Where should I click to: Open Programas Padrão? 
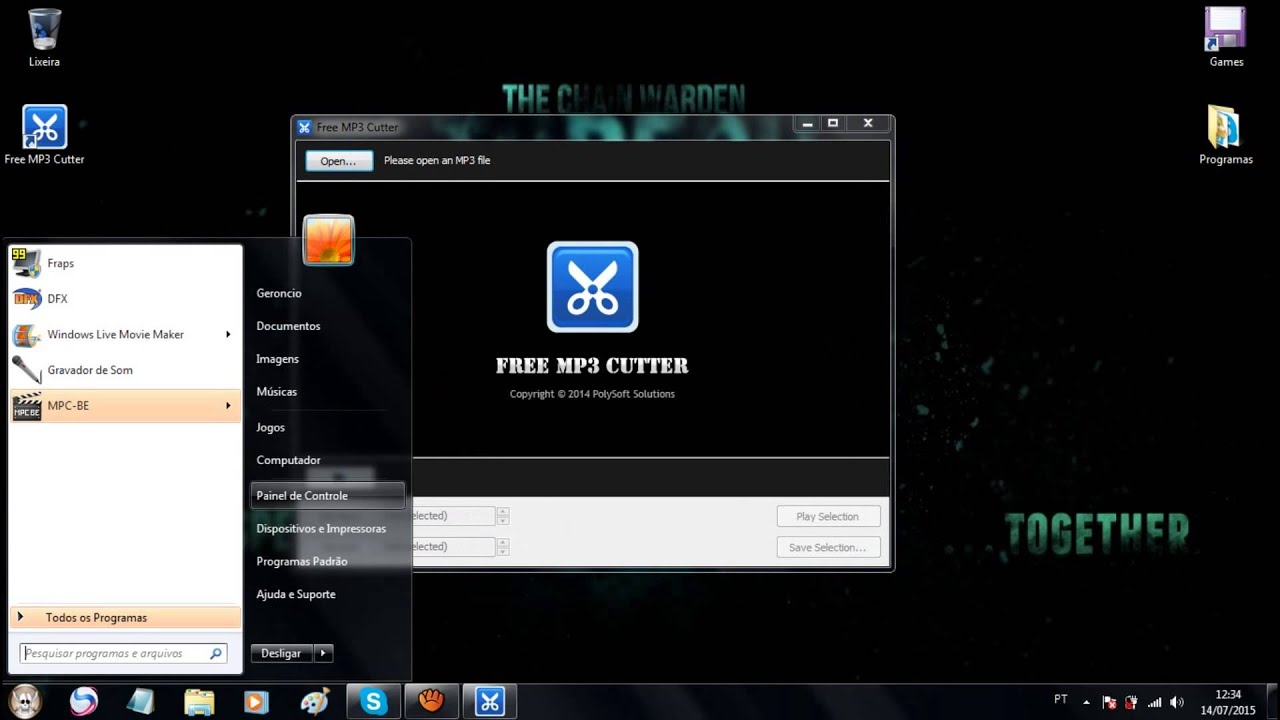tap(302, 561)
